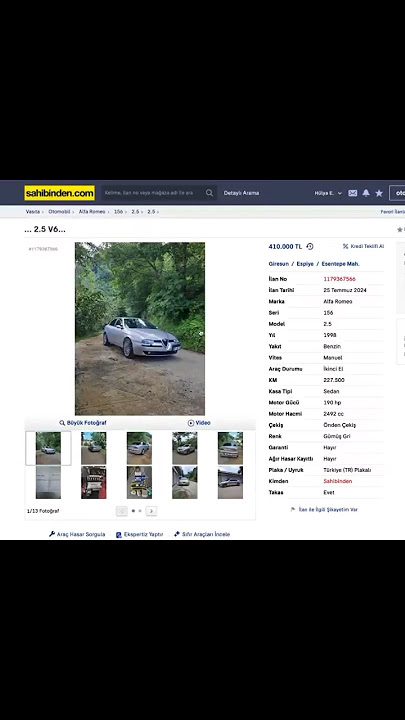Select the last thumbnail in bottom row
Viewport: 405px width, 720px height.
(231, 483)
